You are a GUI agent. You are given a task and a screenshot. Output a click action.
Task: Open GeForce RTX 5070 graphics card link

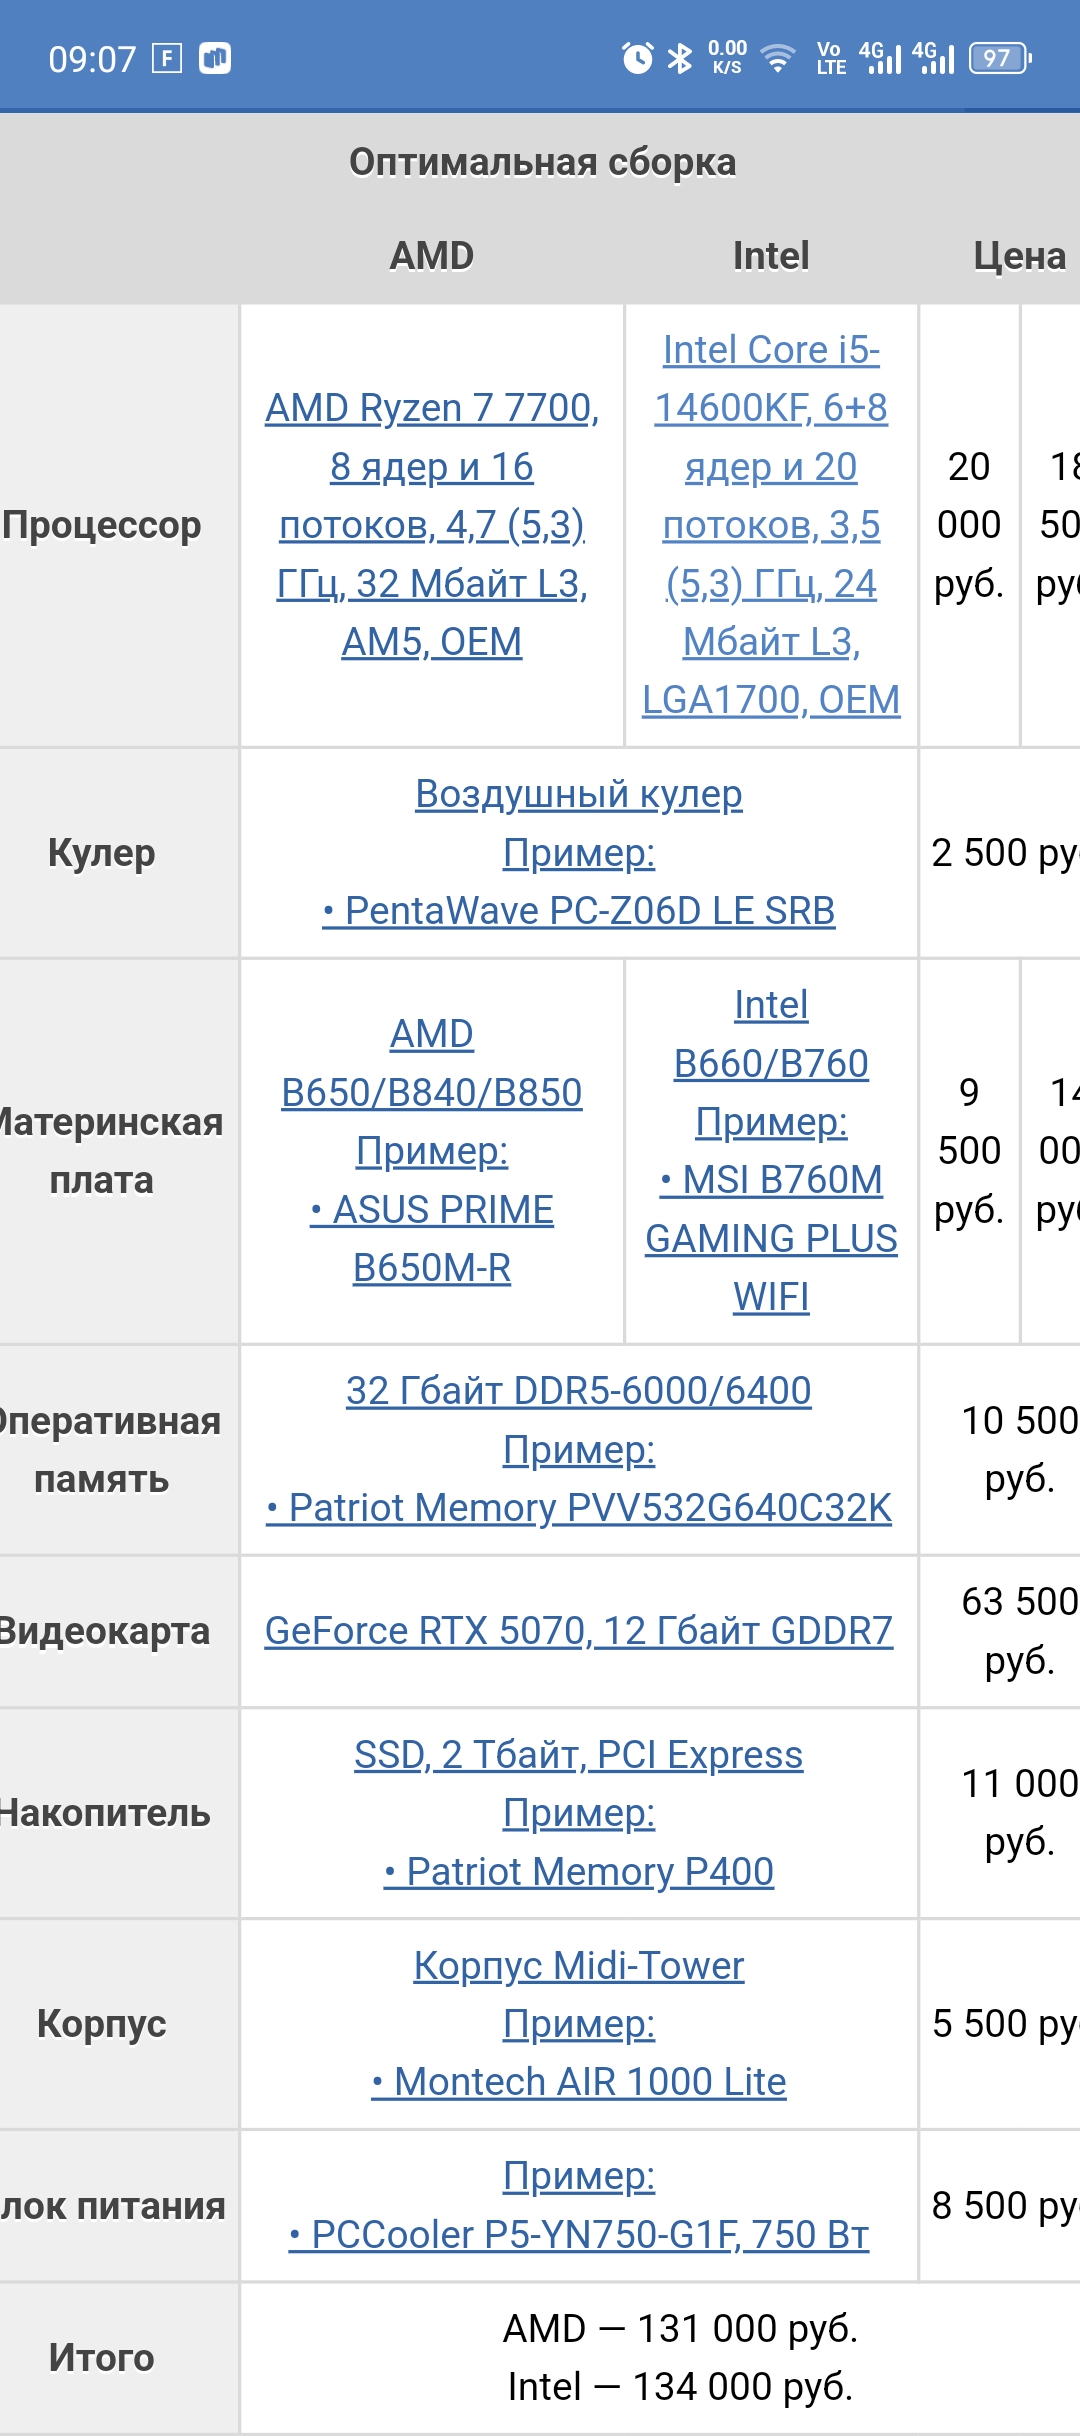click(579, 1631)
